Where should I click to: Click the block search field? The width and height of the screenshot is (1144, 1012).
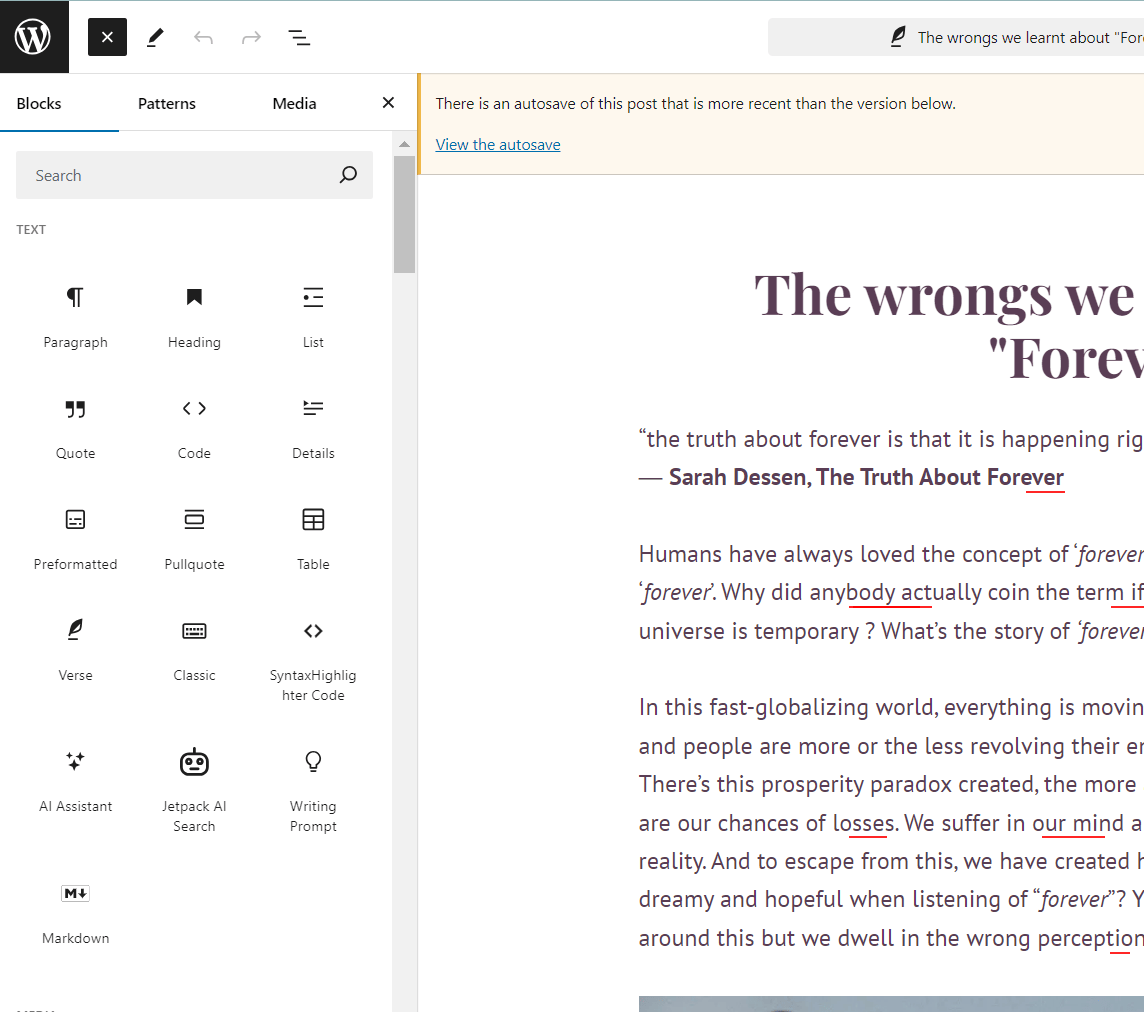coord(180,175)
